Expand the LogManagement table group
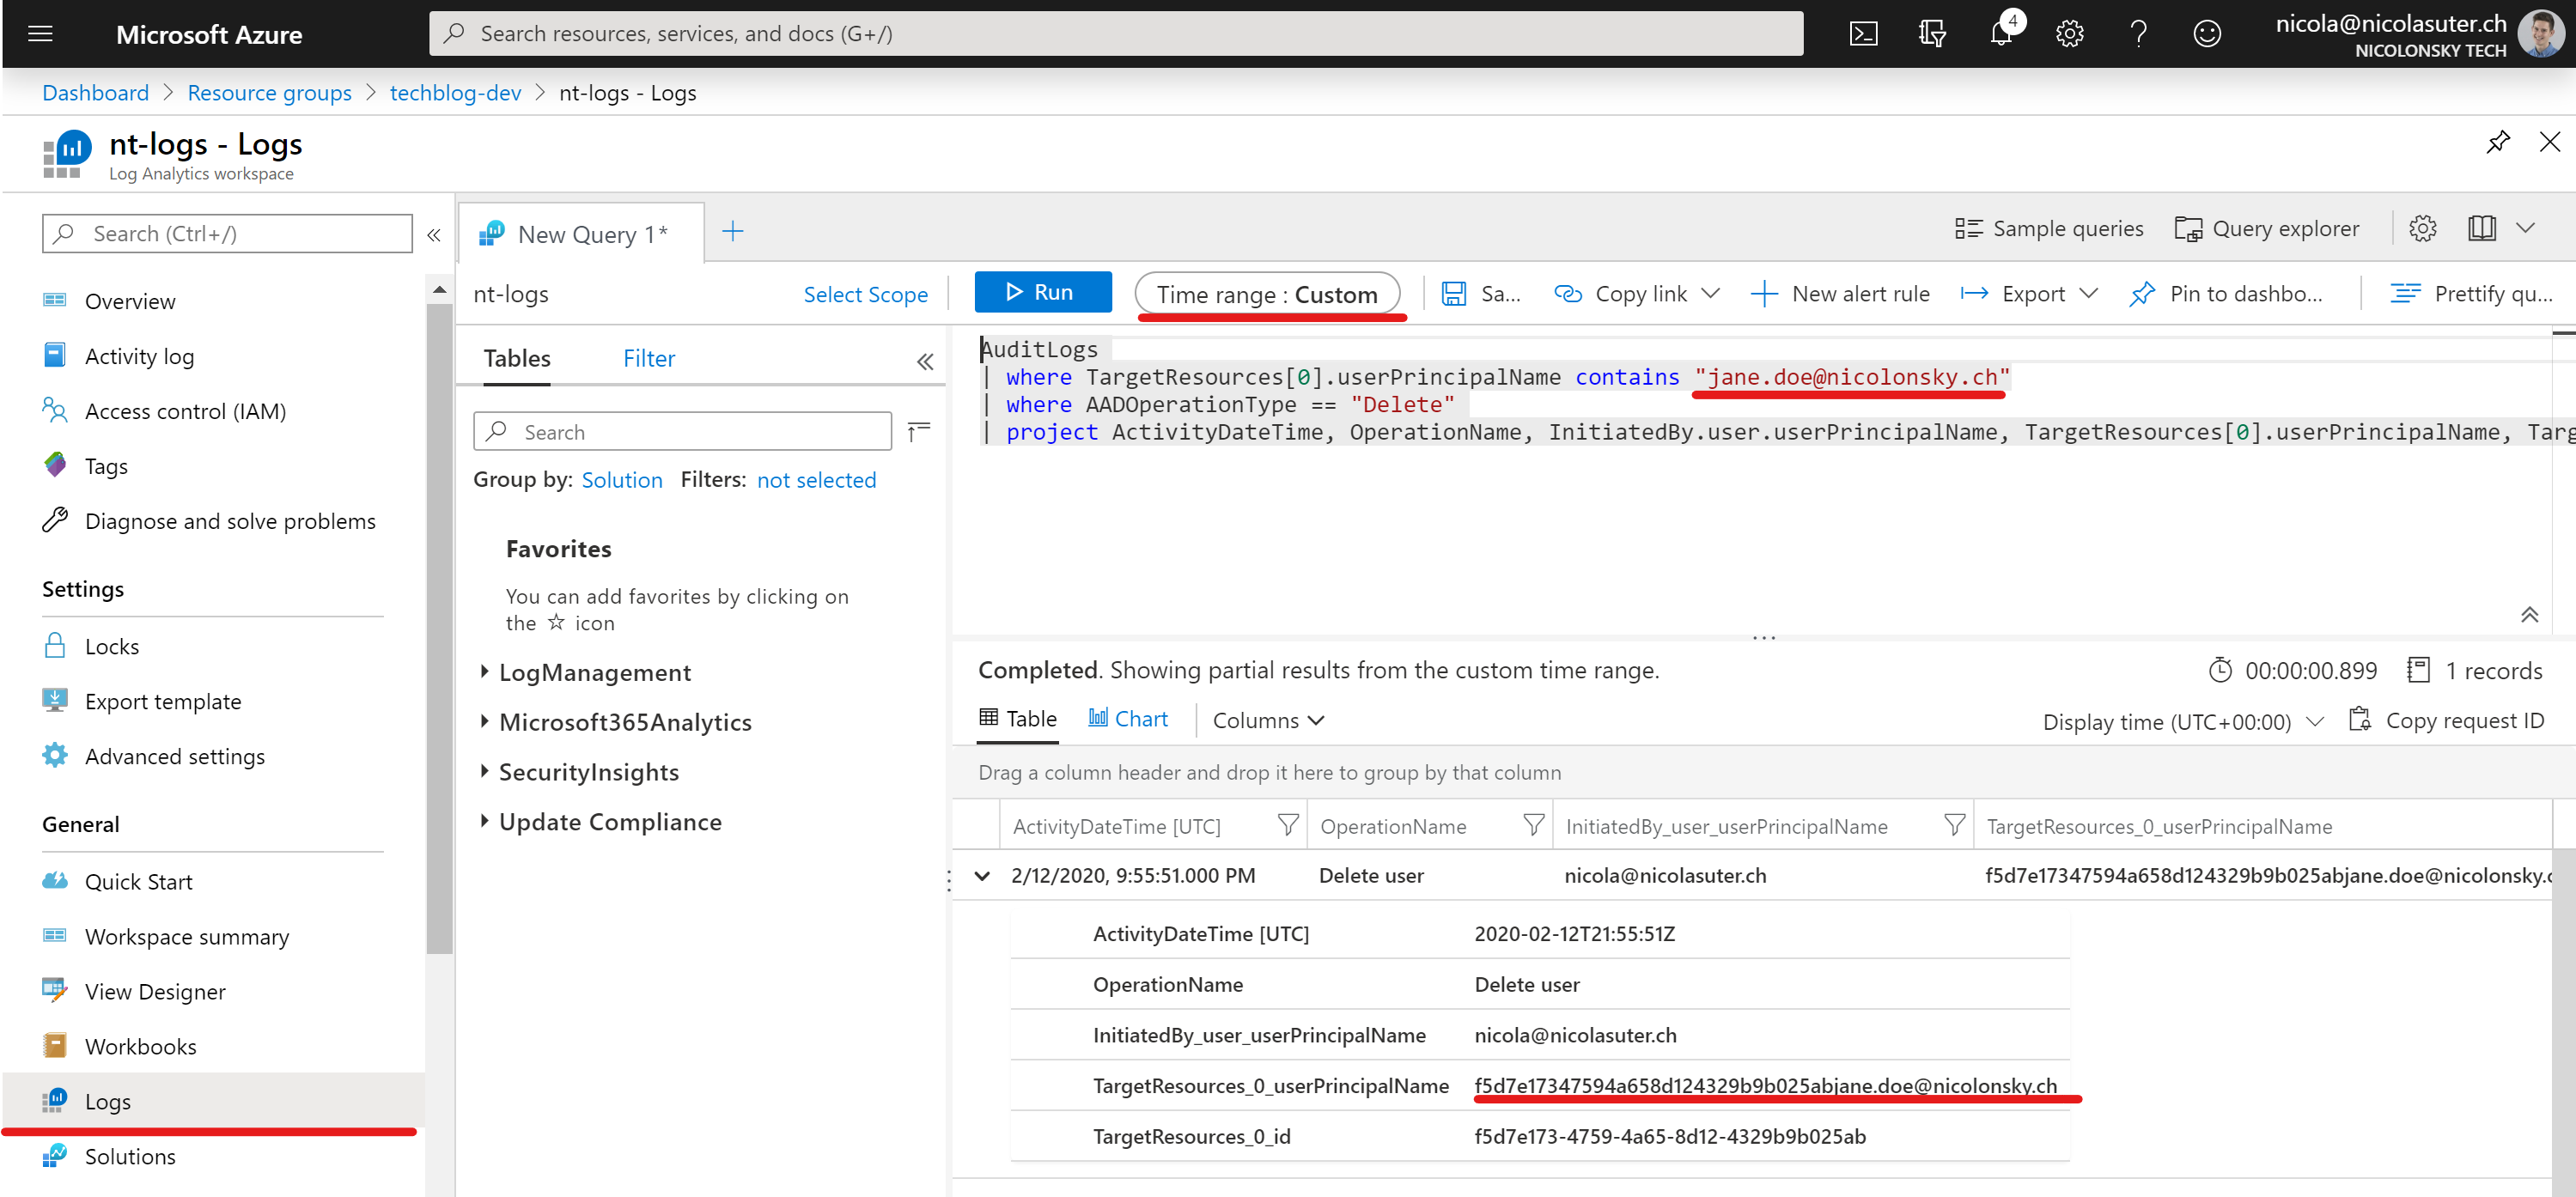Image resolution: width=2576 pixels, height=1197 pixels. [484, 672]
